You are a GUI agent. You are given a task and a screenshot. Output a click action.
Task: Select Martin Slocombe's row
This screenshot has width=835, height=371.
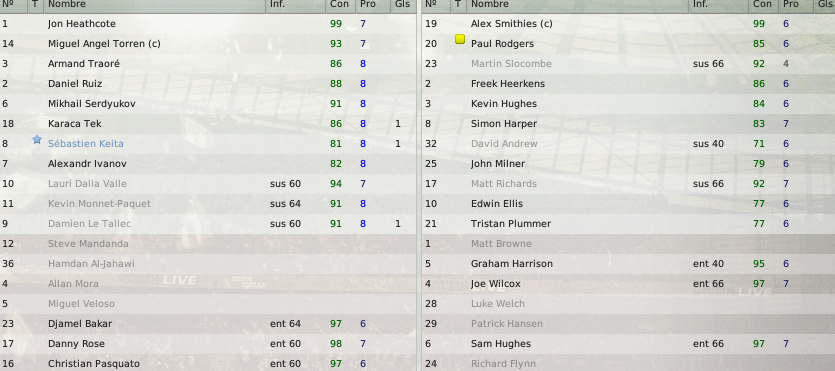(x=628, y=64)
